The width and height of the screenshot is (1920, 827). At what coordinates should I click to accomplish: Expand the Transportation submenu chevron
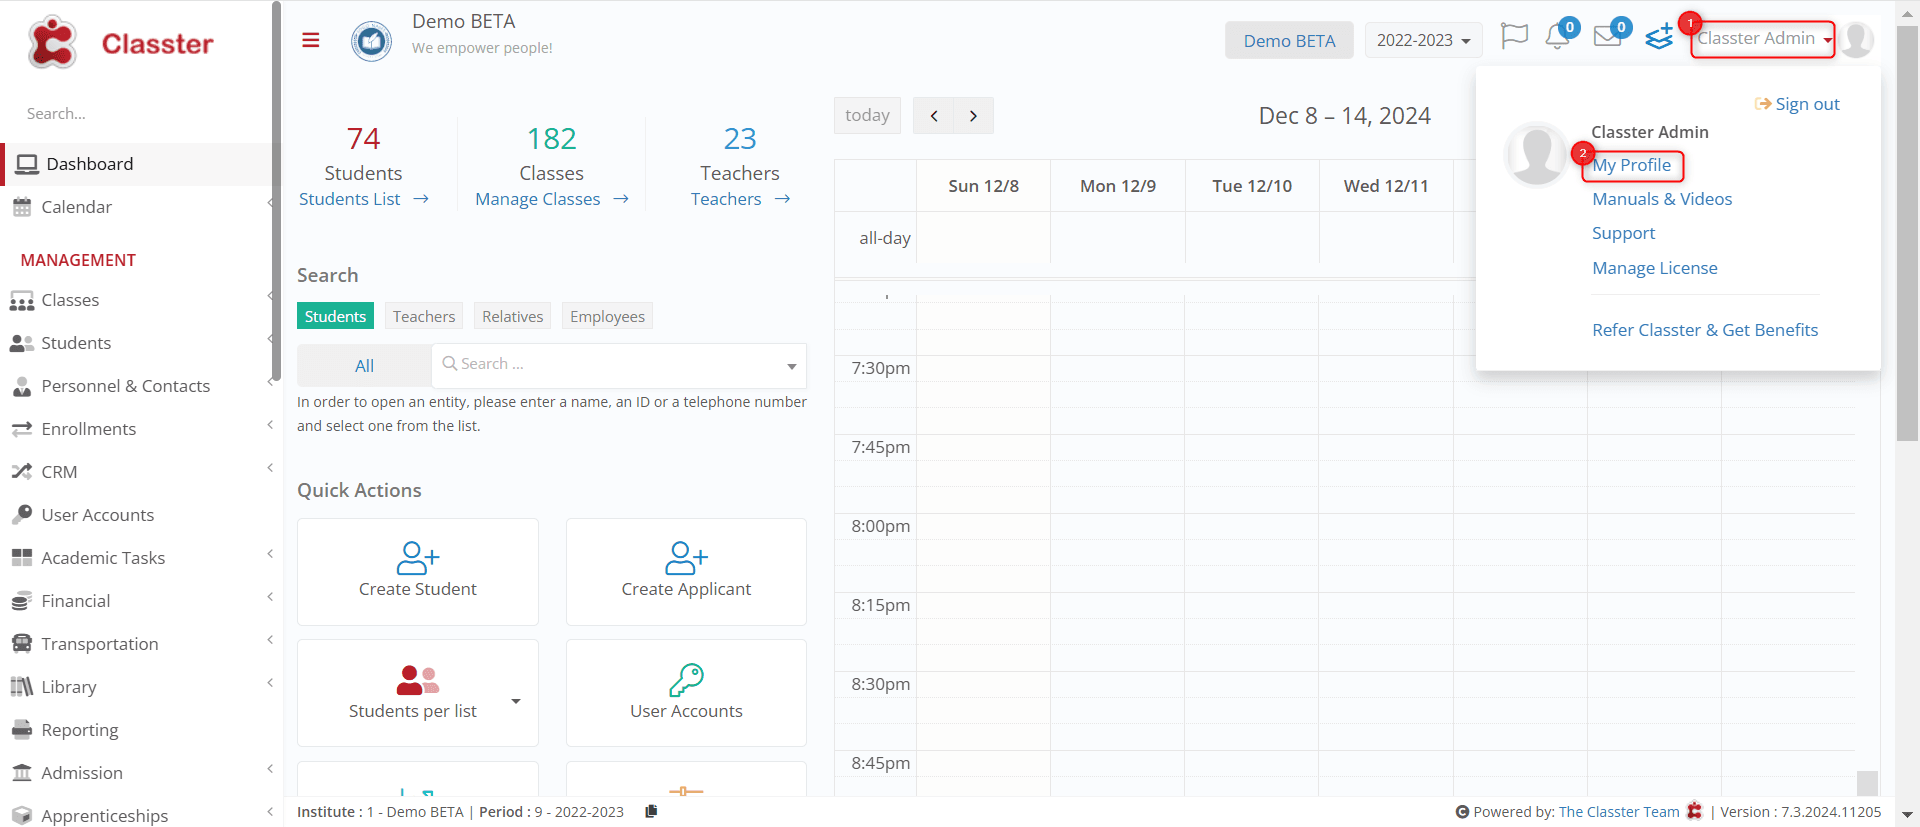click(270, 640)
